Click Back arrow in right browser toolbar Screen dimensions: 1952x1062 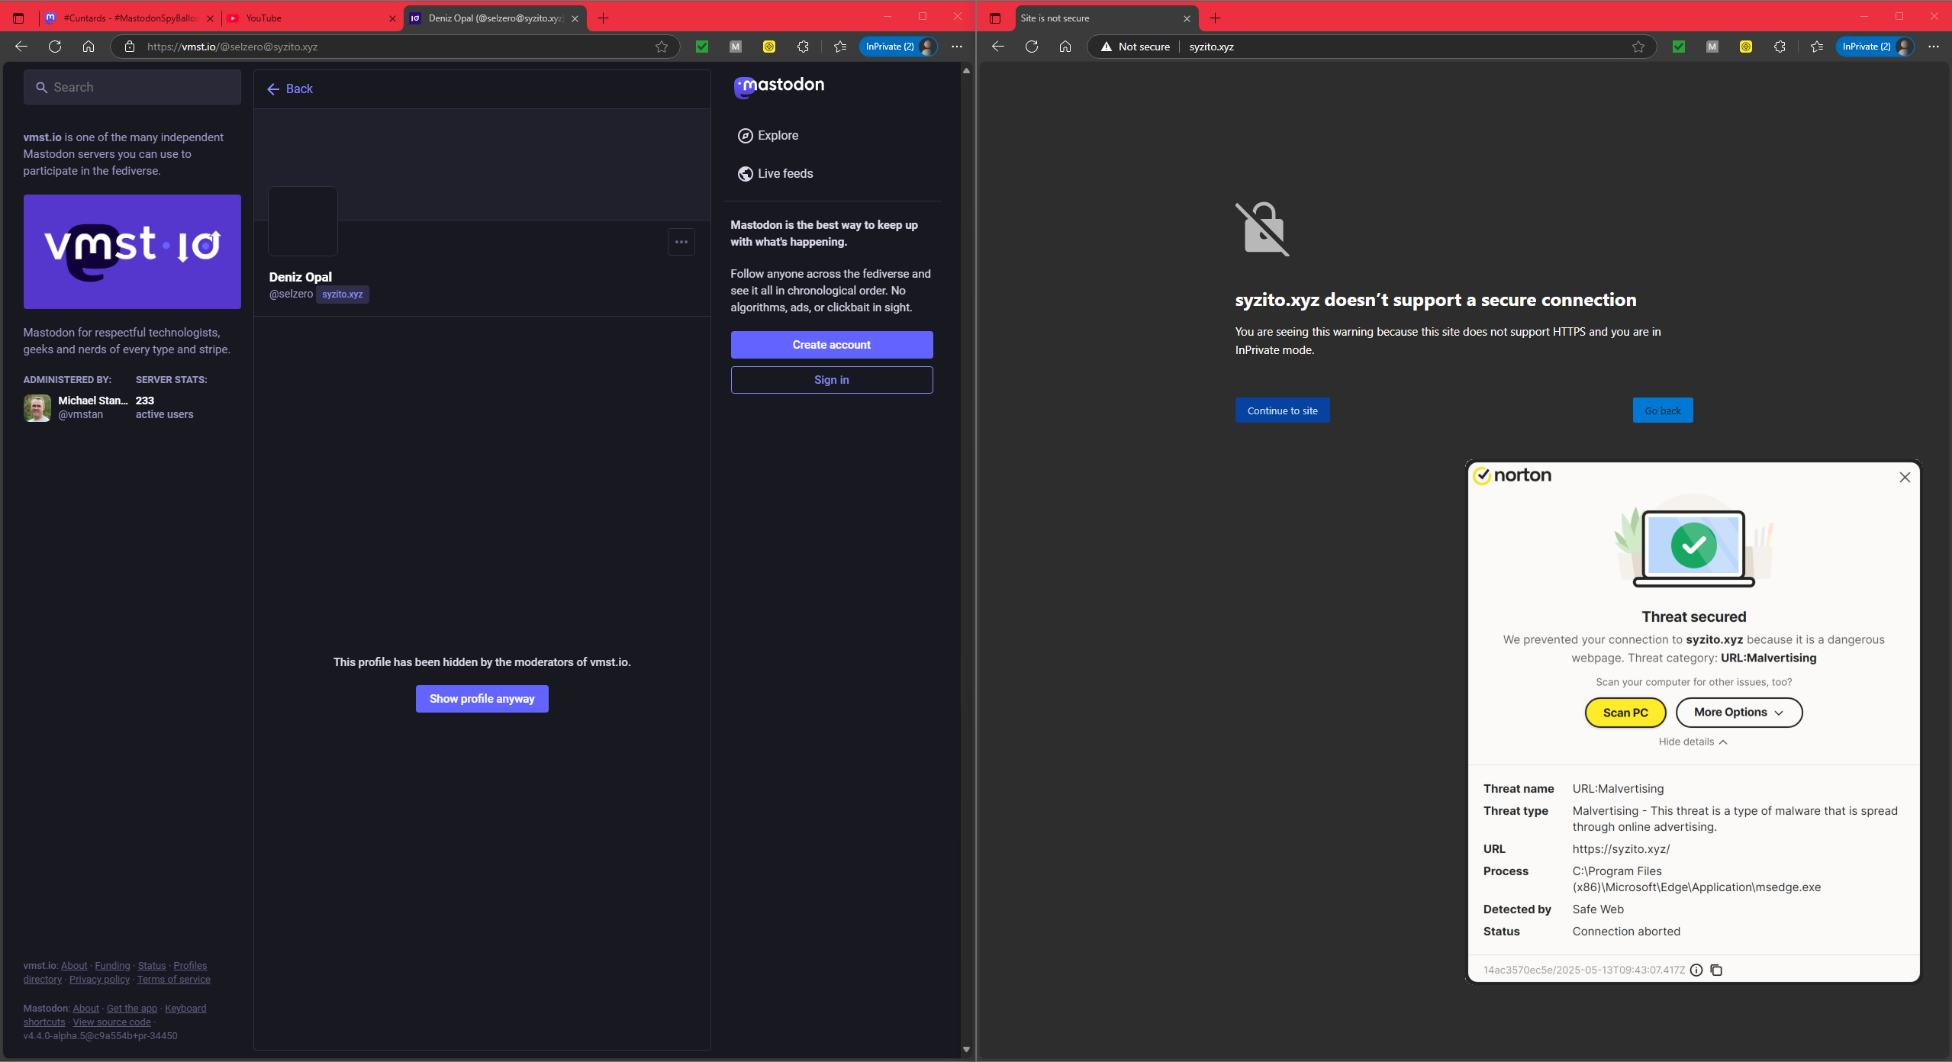(x=998, y=46)
